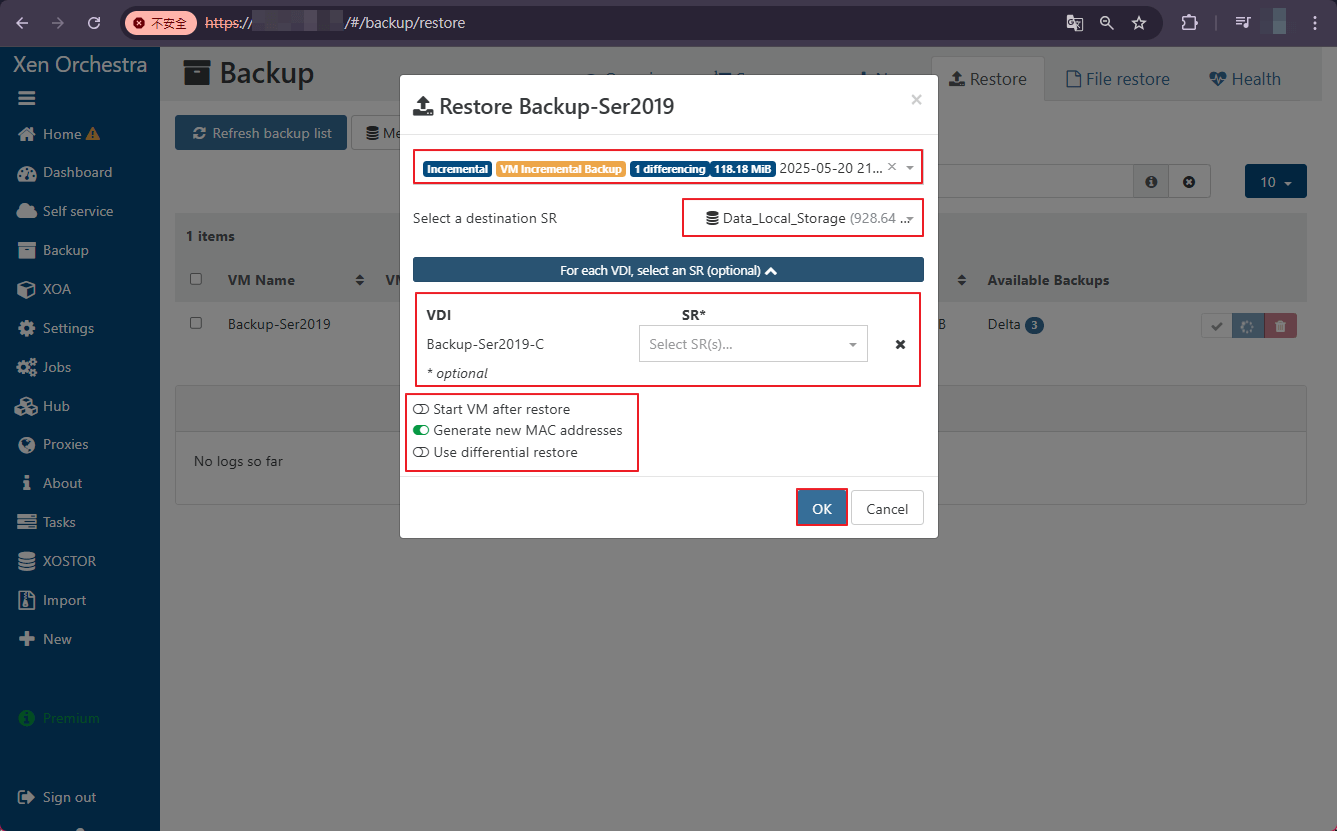Select Backup in the sidebar
Screen dimensions: 1337x831
[x=65, y=250]
